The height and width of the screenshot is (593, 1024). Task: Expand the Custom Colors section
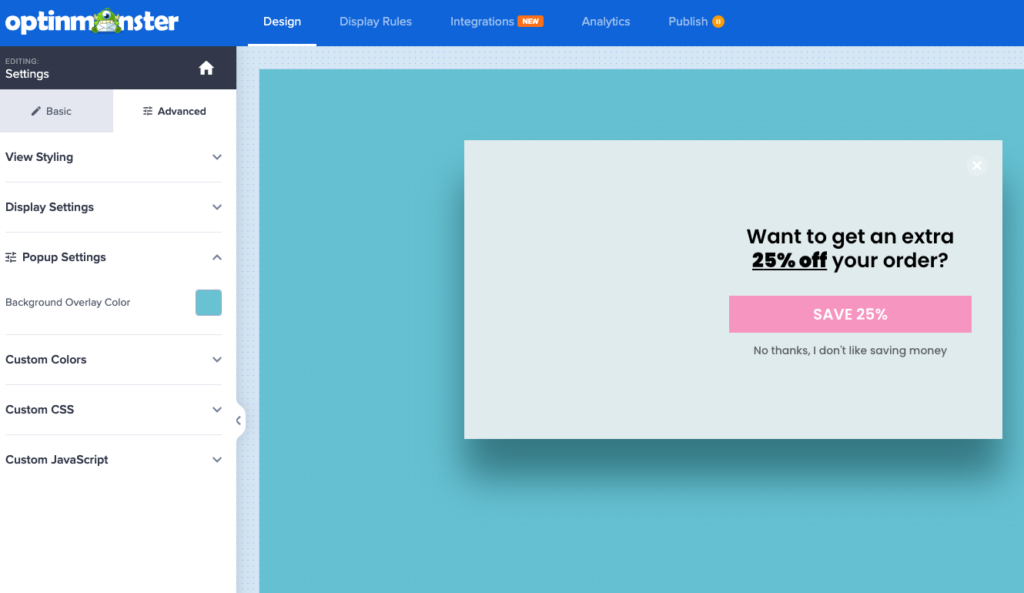217,359
